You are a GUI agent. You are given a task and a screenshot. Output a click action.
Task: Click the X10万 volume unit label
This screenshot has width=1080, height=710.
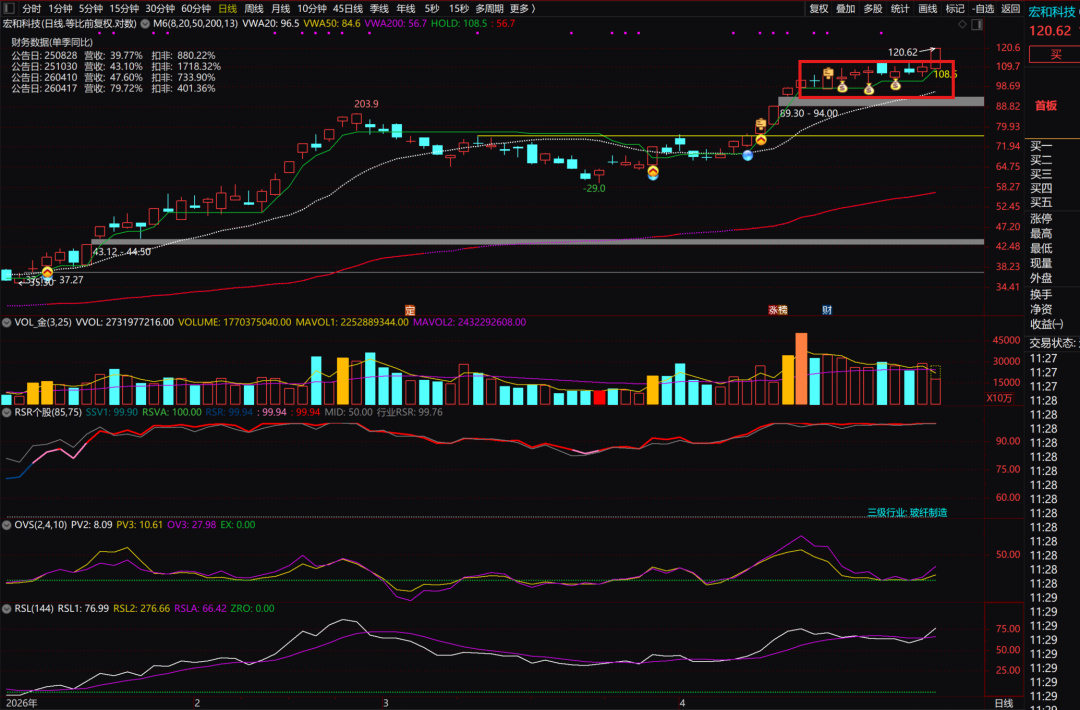tap(999, 398)
